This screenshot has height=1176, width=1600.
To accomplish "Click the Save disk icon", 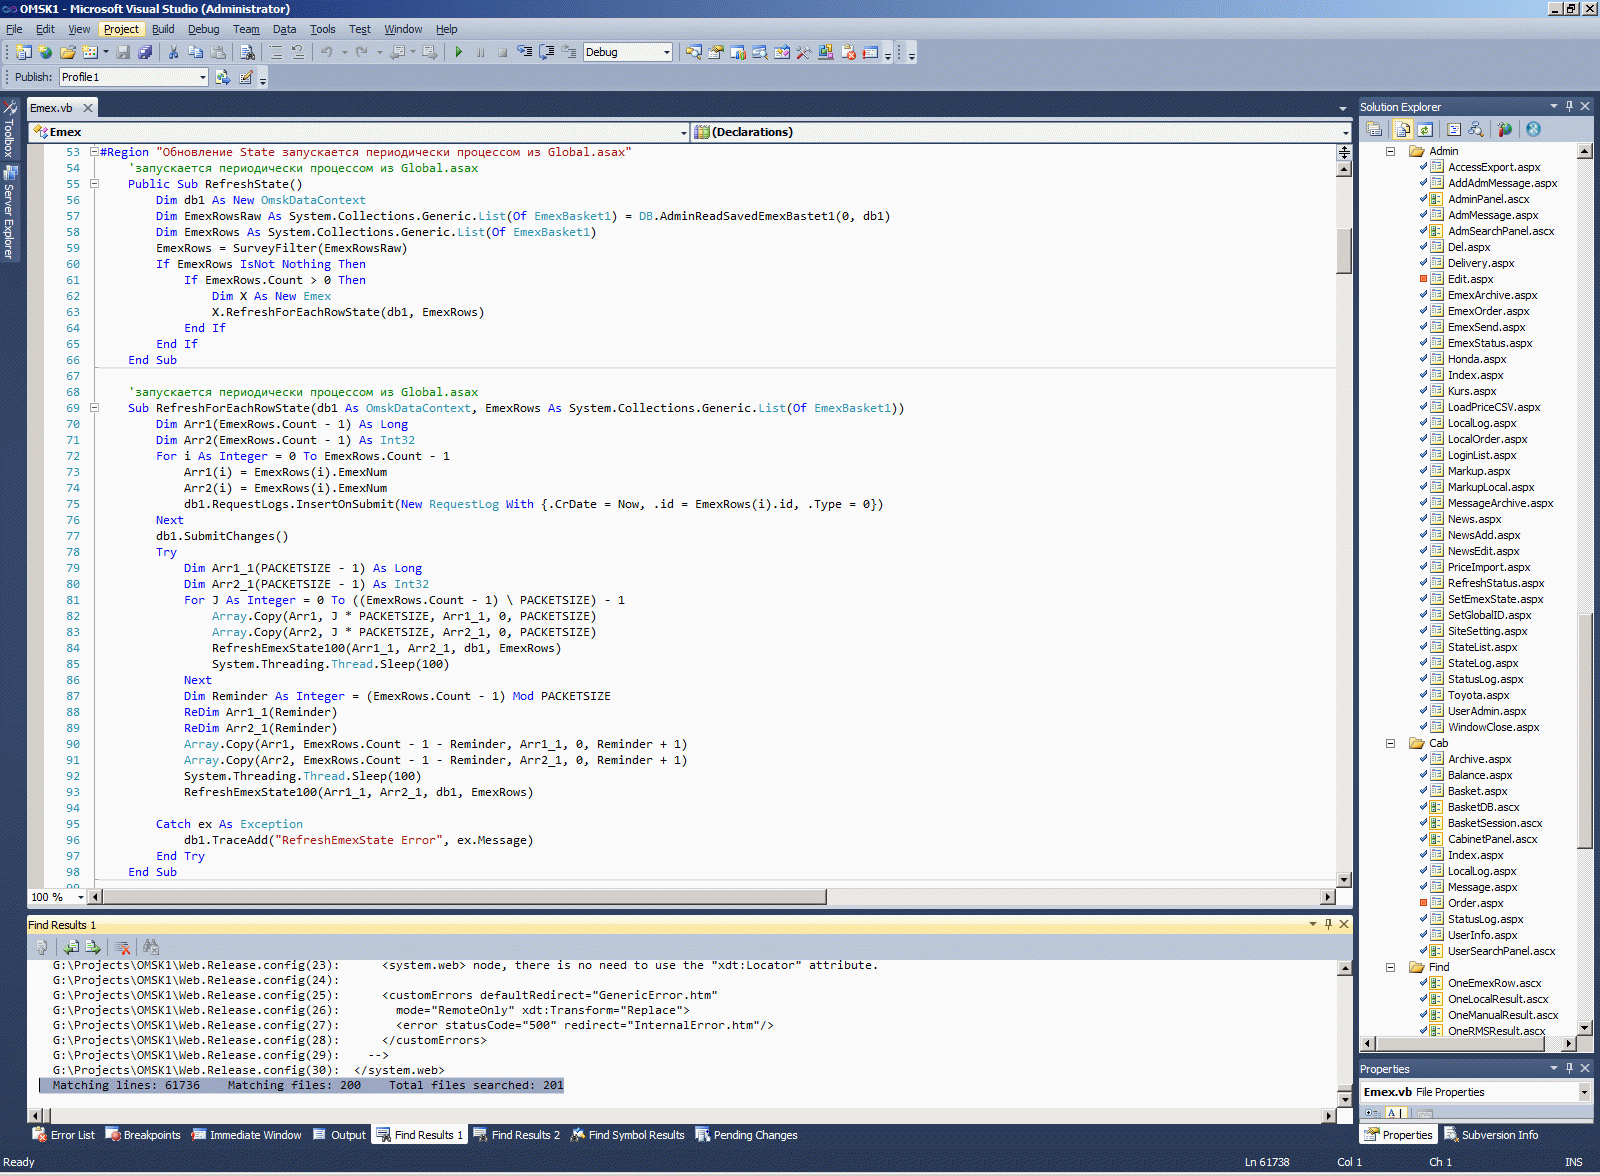I will [123, 52].
